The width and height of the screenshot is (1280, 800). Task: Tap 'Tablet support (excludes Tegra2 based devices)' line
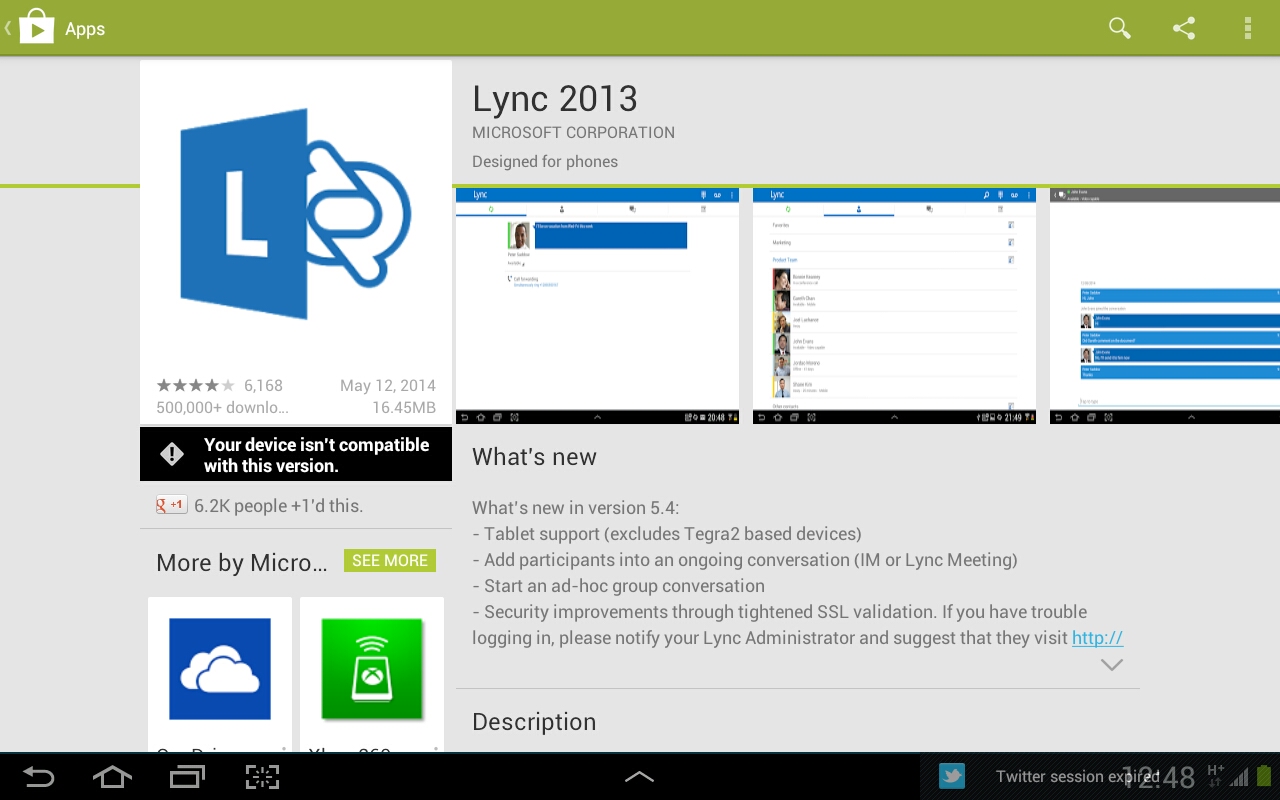(x=667, y=534)
